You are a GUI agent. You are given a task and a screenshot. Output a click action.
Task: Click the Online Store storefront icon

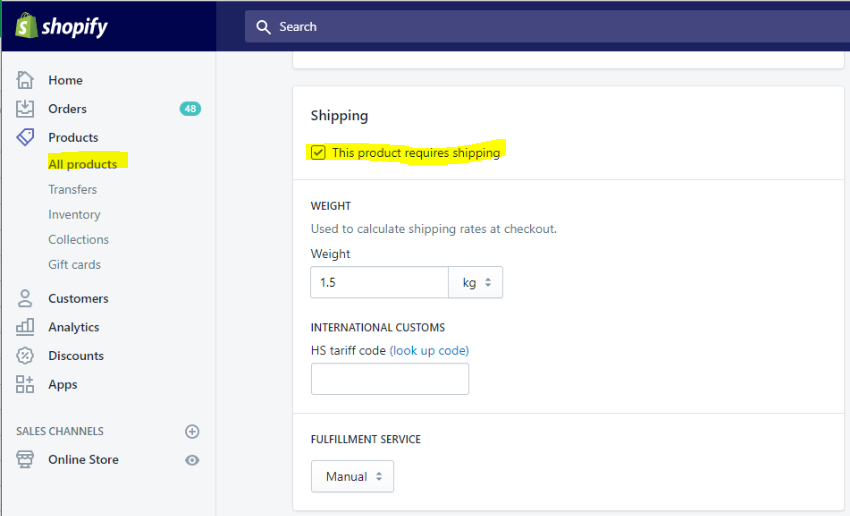(25, 460)
